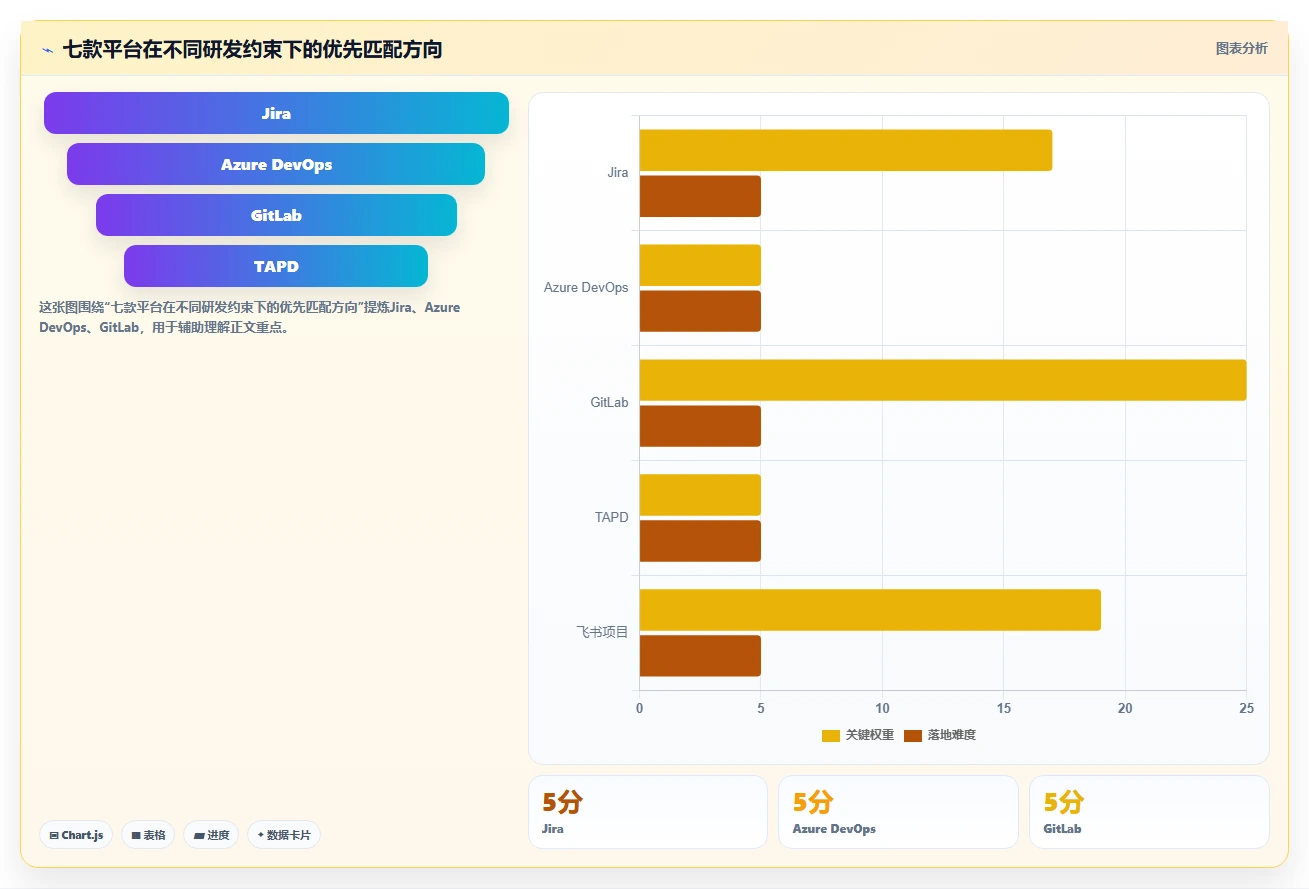1309x889 pixels.
Task: Click the 数据卡片 tag chip
Action: point(284,835)
